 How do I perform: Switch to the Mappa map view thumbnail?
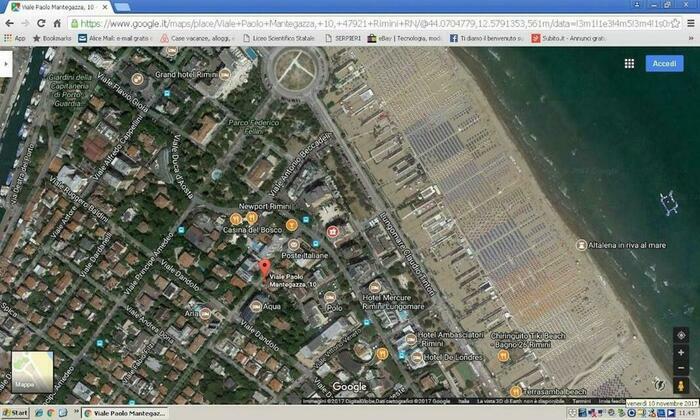coord(32,372)
